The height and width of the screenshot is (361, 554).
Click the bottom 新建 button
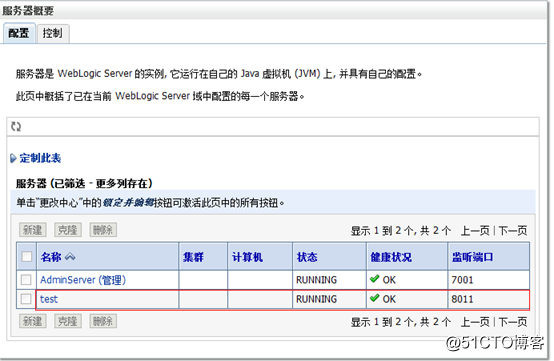click(33, 321)
